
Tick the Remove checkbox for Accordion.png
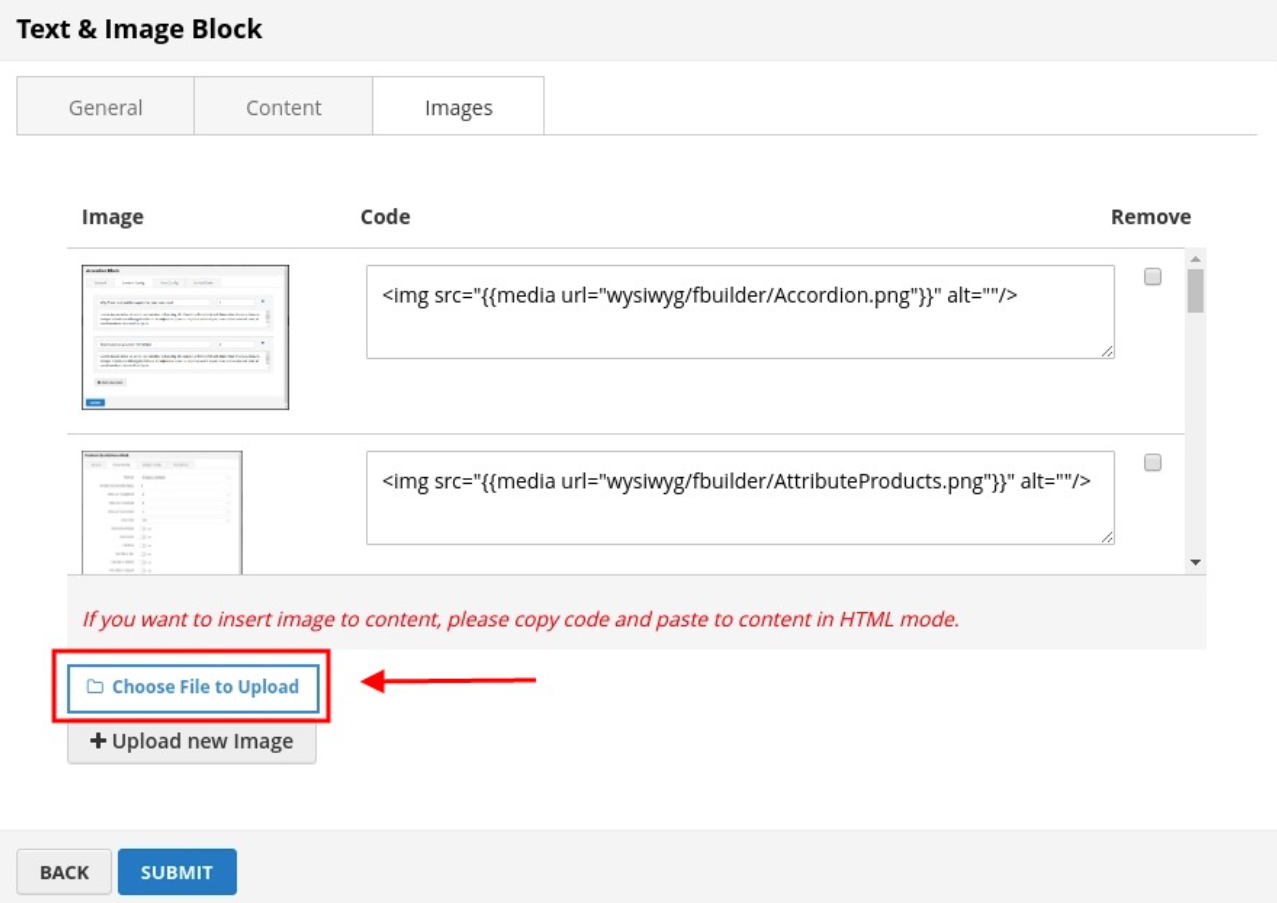pyautogui.click(x=1153, y=277)
